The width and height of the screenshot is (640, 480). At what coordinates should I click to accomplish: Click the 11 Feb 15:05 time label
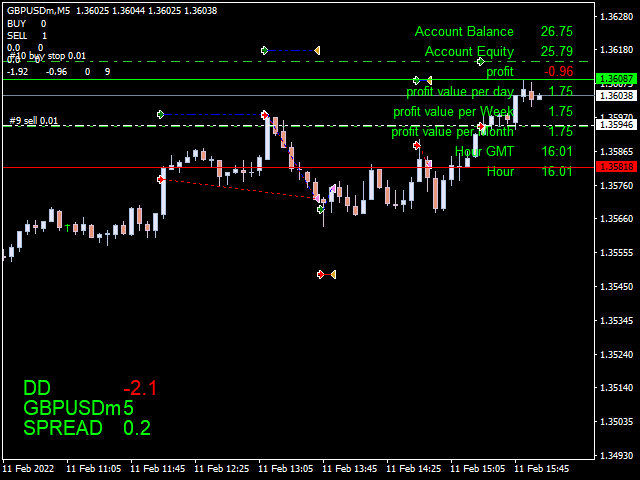click(478, 469)
